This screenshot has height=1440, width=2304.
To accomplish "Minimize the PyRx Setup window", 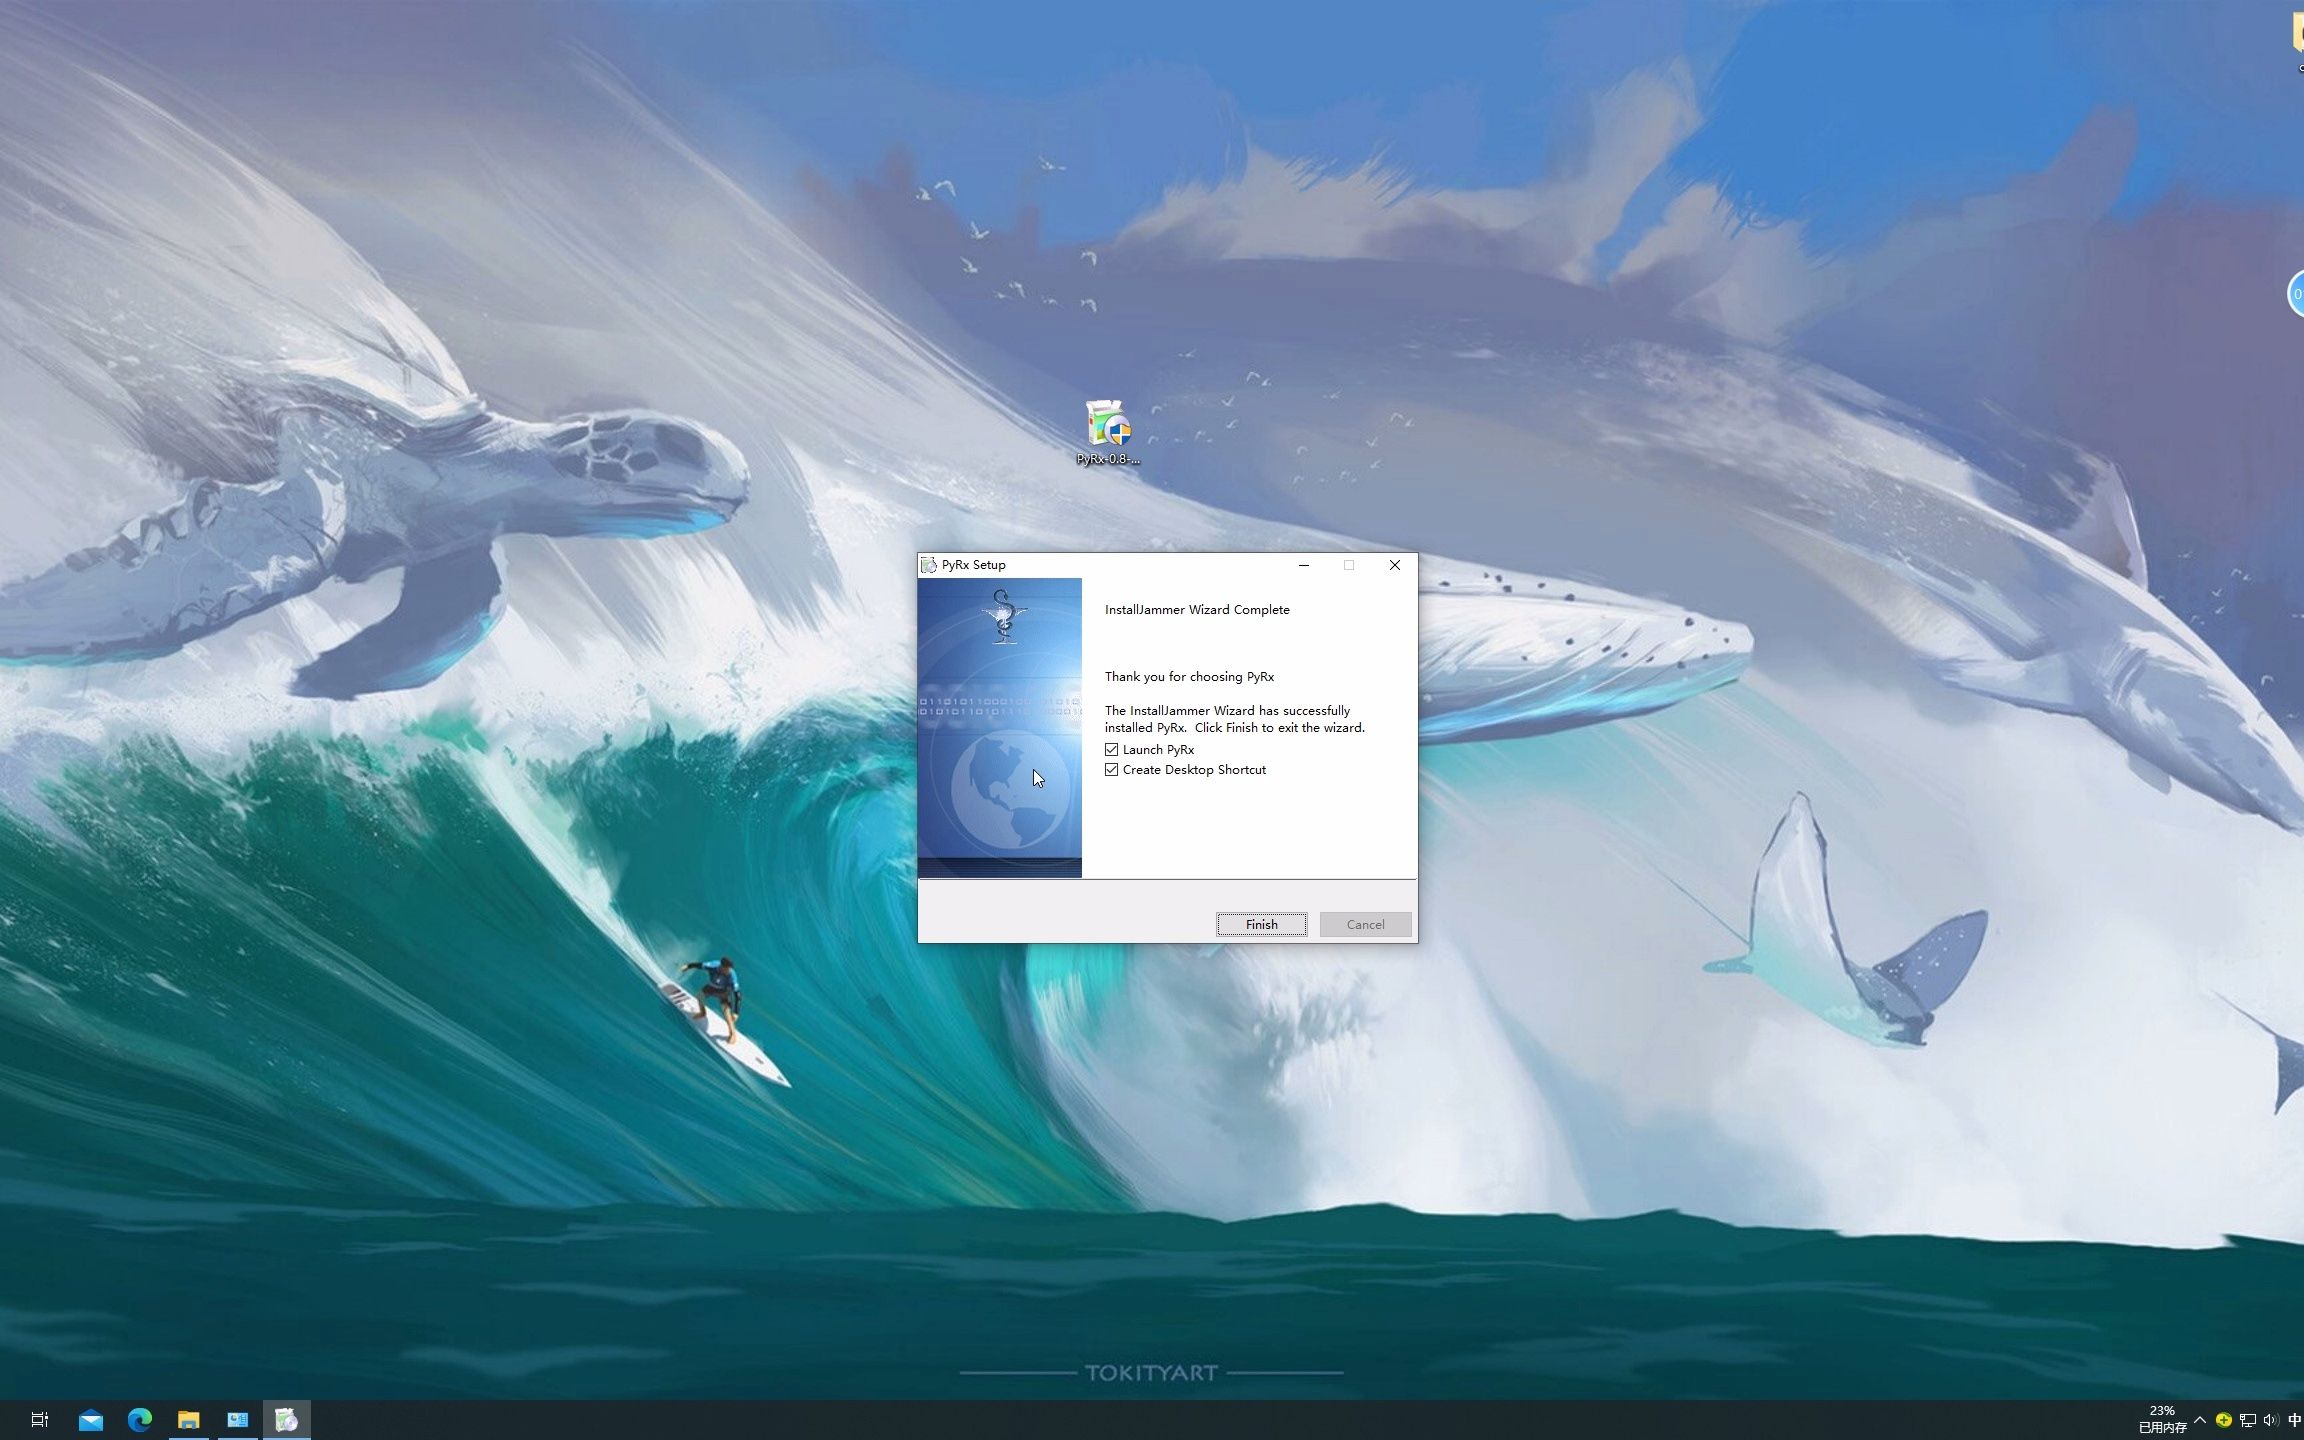I will (x=1303, y=565).
